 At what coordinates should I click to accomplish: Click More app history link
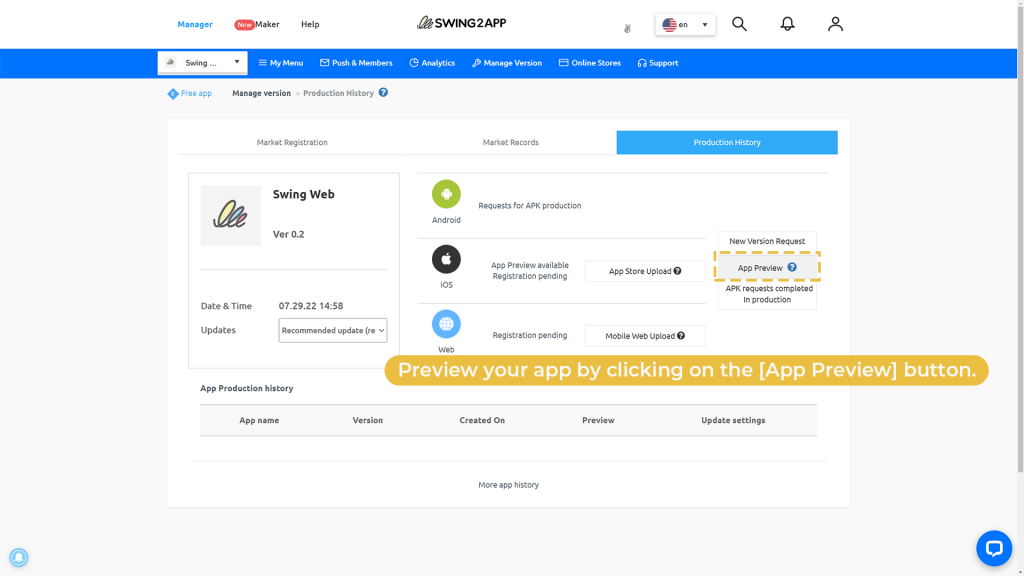tap(508, 485)
